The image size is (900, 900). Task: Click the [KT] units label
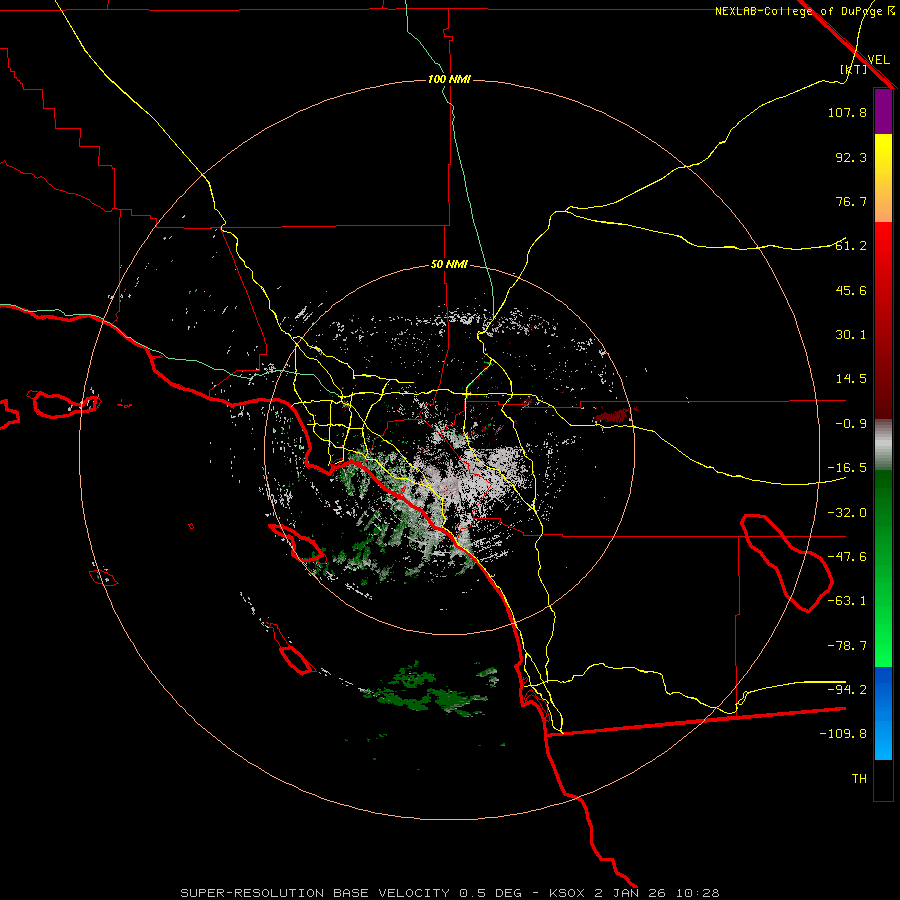coord(853,69)
